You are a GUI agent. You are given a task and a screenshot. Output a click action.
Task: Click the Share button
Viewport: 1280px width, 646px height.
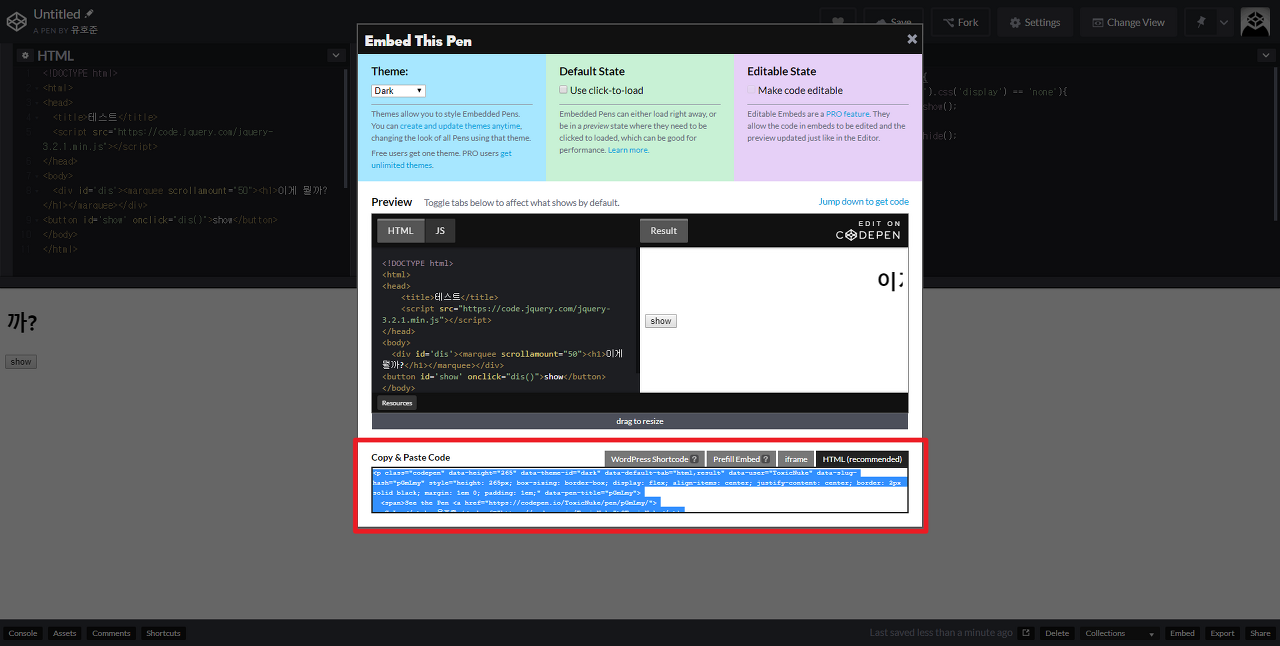1260,633
